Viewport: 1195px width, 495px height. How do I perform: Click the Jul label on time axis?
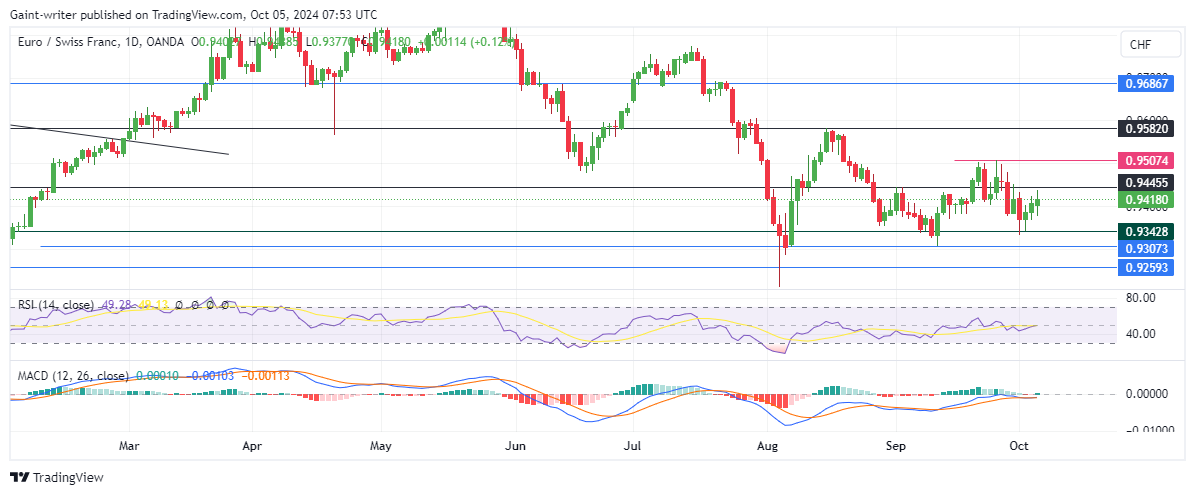(632, 446)
